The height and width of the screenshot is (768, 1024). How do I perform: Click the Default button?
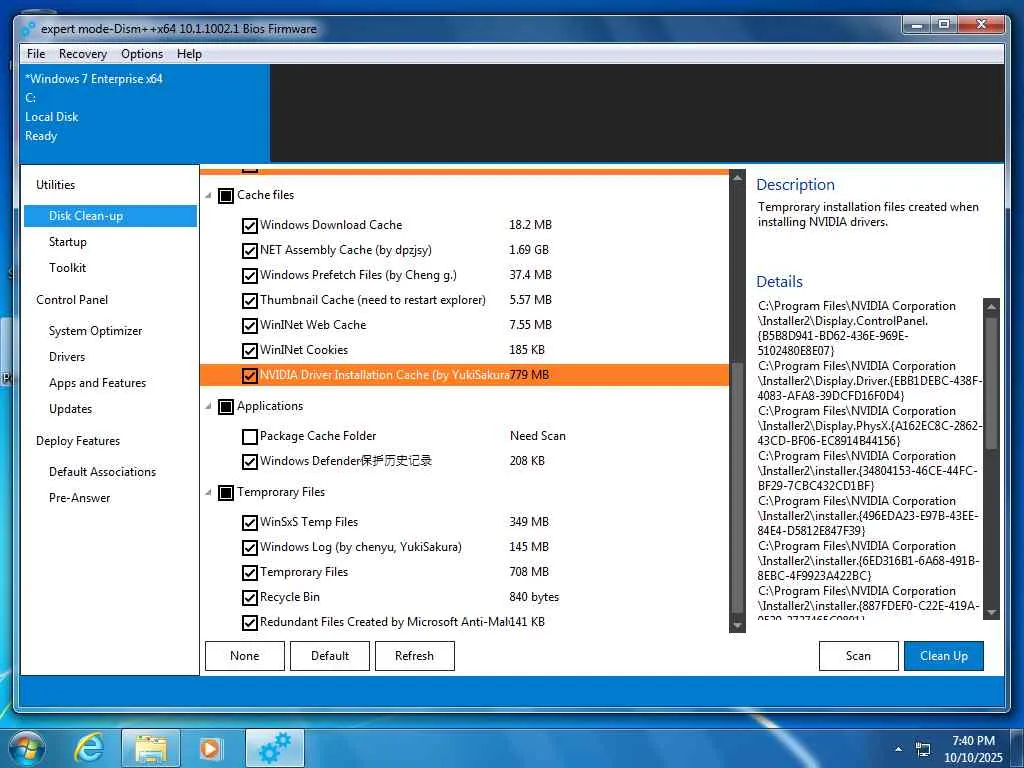click(x=330, y=656)
